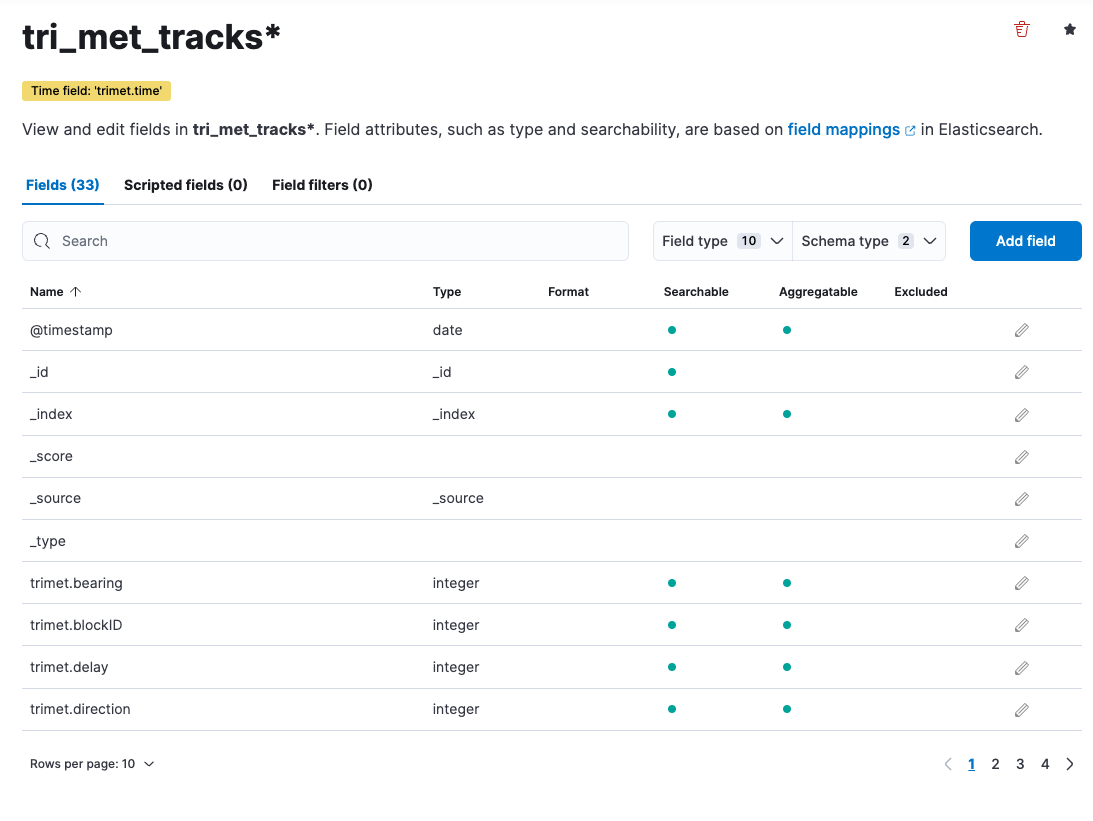Edit the _id field
Image resolution: width=1093 pixels, height=821 pixels.
tap(1021, 372)
